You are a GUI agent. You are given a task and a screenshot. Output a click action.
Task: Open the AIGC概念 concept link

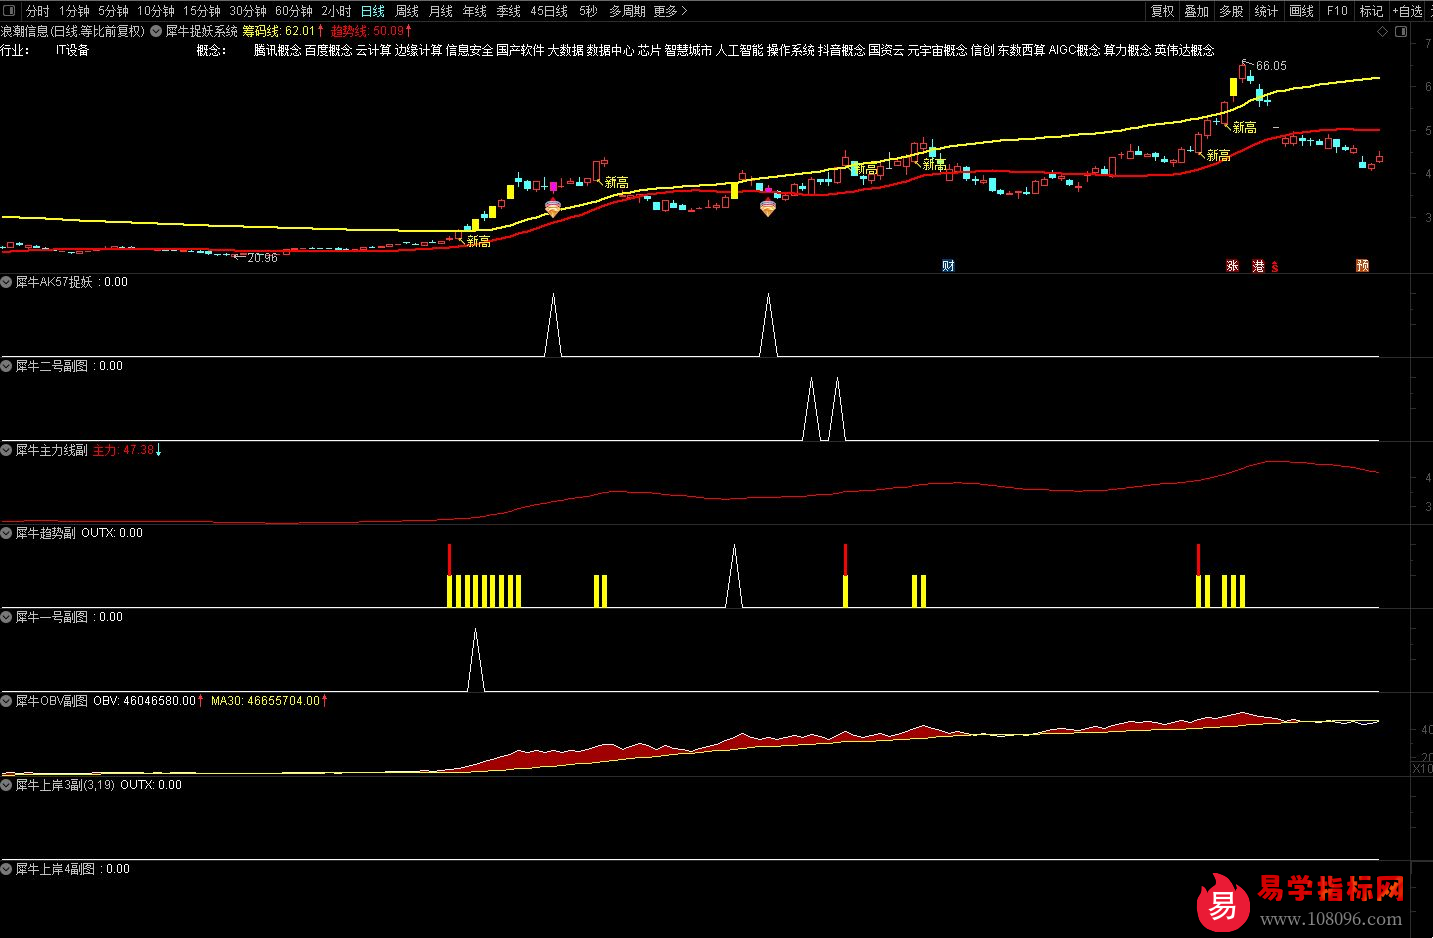pos(1075,50)
